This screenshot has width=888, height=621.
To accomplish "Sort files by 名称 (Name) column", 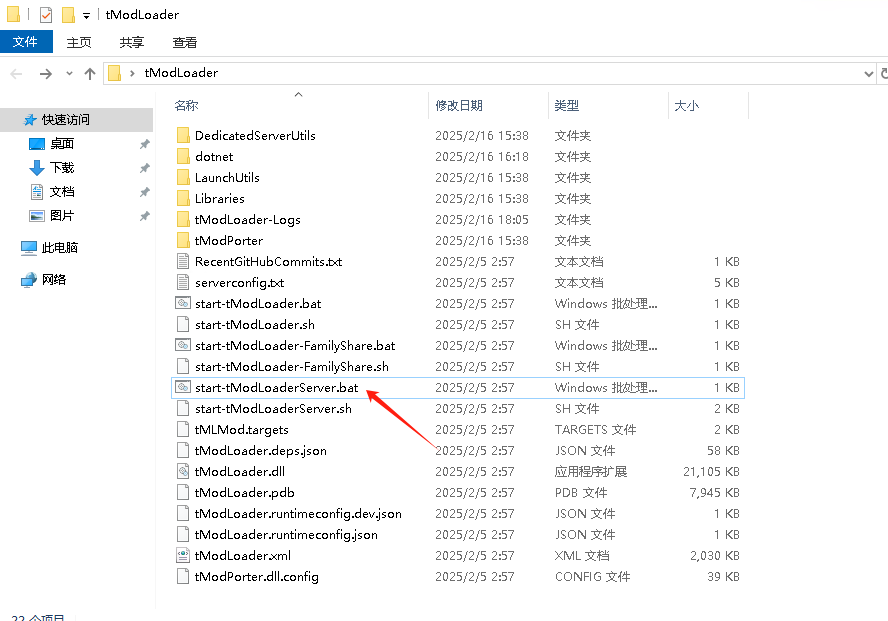I will pos(186,105).
